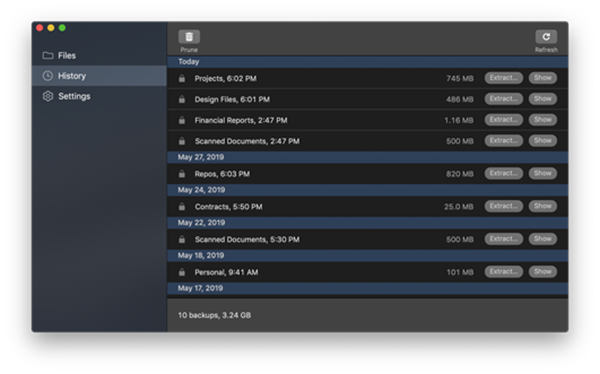The width and height of the screenshot is (600, 374).
Task: Click lock icon beside Financial Reports
Action: pos(182,120)
